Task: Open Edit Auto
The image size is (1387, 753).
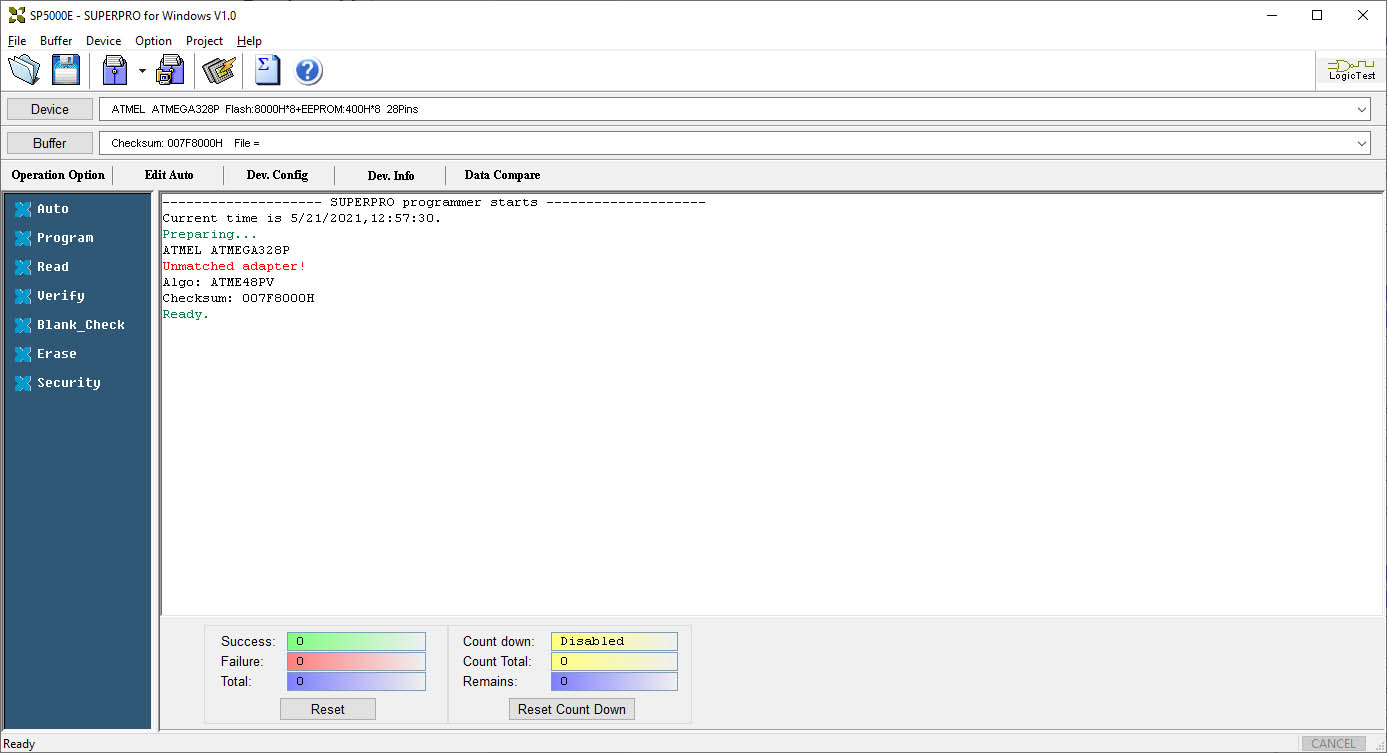Action: [x=169, y=175]
